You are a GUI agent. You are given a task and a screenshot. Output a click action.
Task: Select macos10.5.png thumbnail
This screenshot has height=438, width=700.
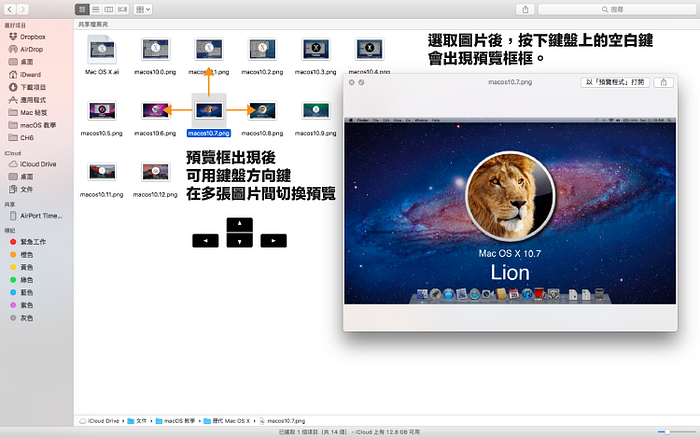pyautogui.click(x=102, y=110)
